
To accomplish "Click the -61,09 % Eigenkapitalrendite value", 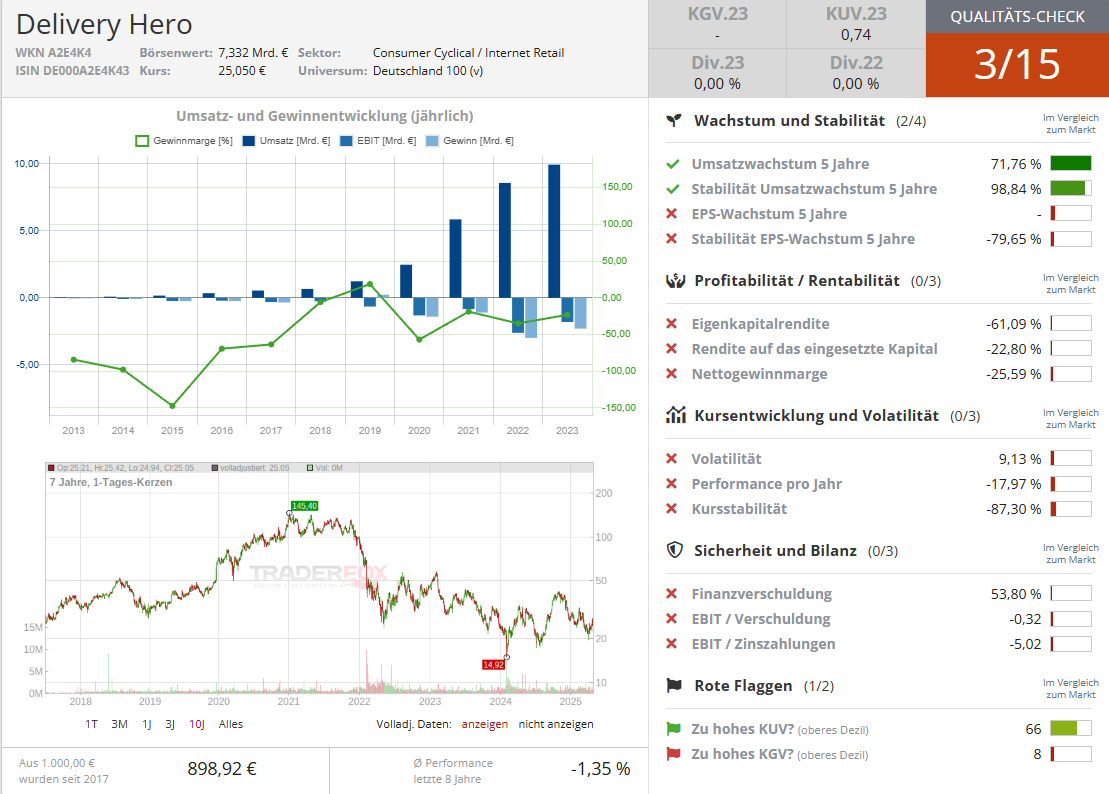I will pos(1014,325).
